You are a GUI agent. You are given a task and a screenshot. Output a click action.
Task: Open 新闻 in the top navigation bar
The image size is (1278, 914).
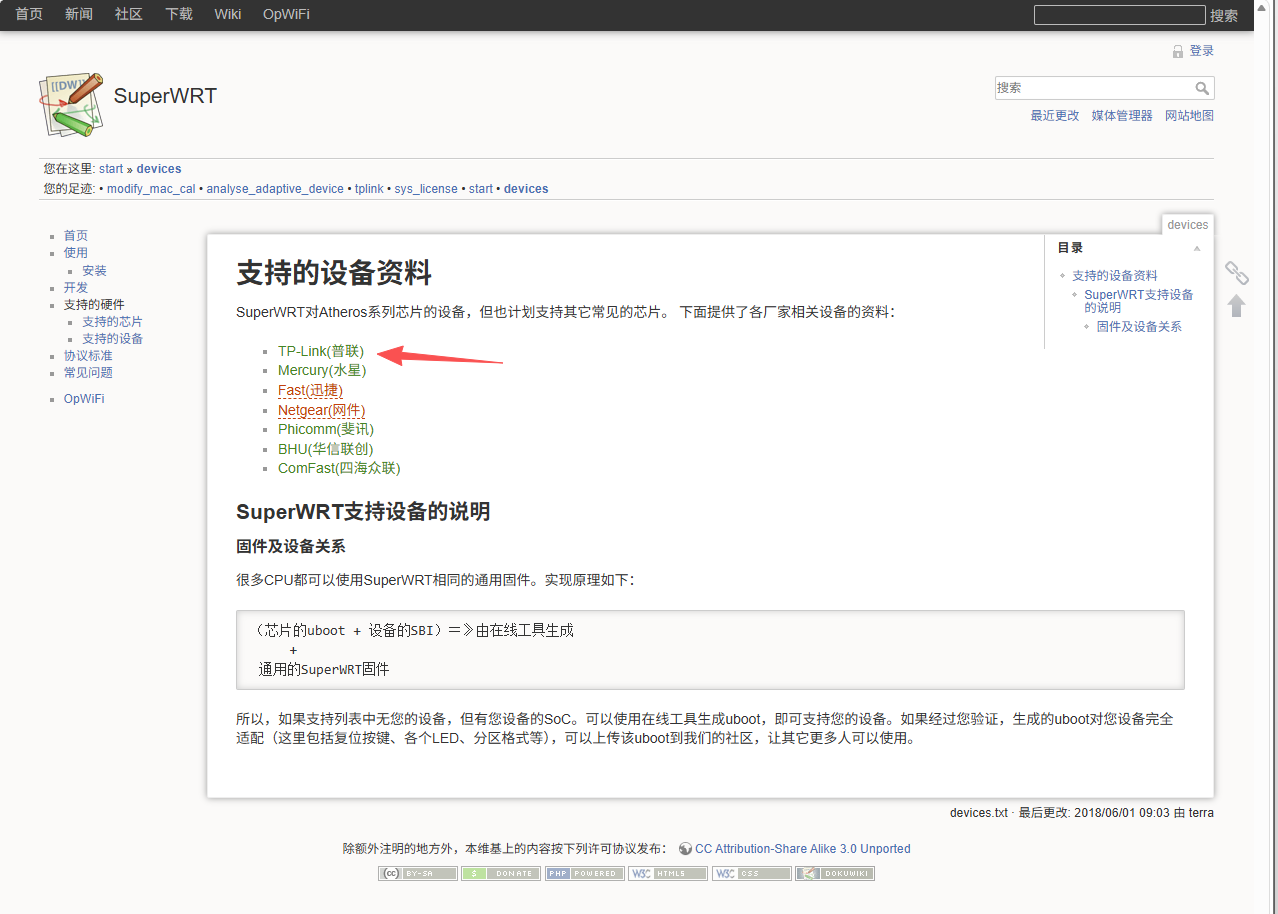79,14
